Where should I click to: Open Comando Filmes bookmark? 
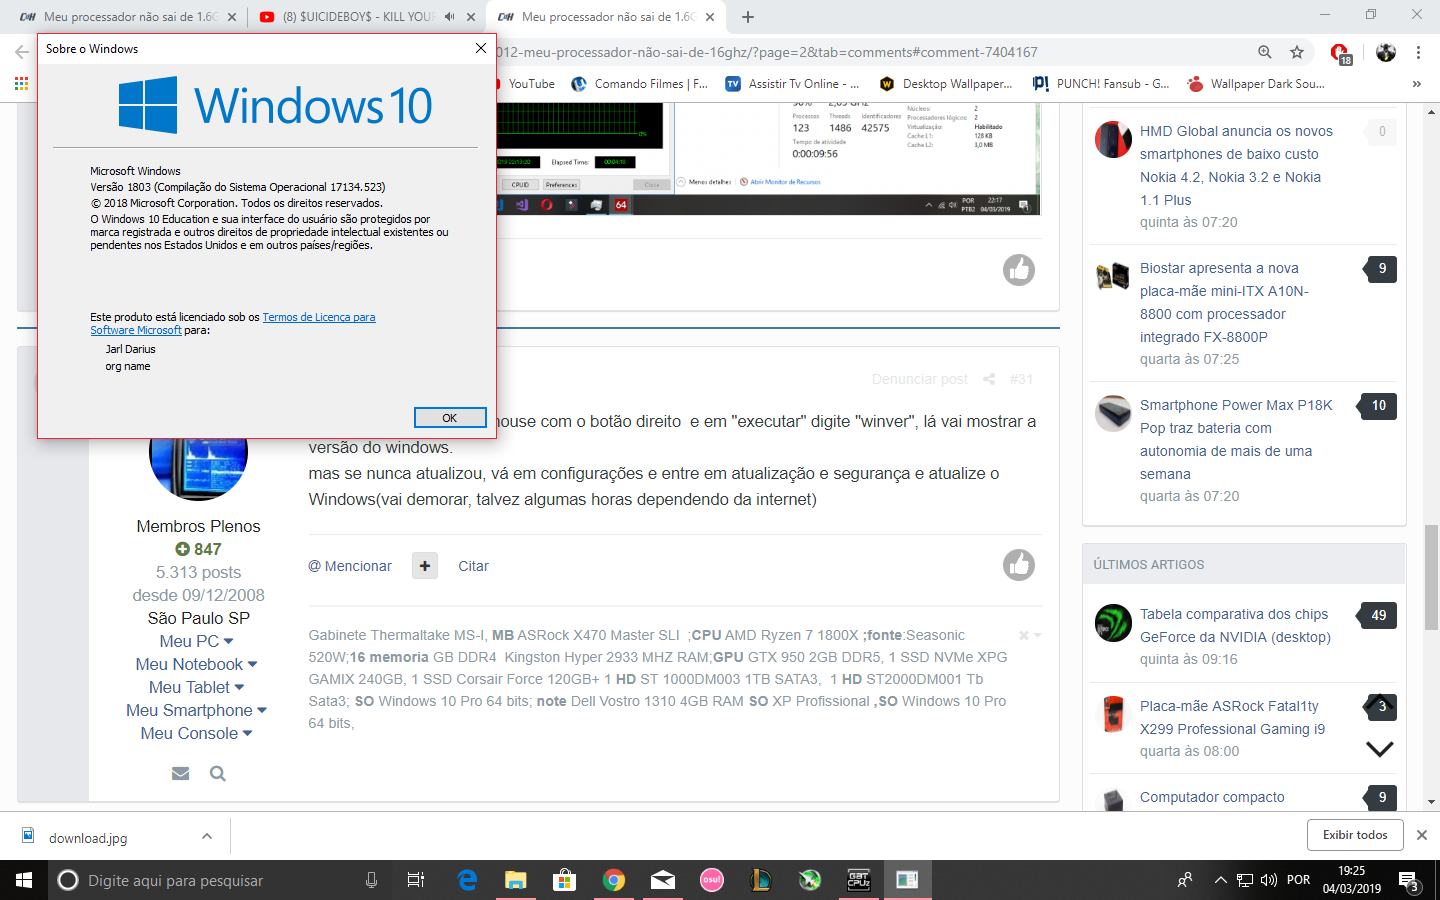pyautogui.click(x=639, y=84)
